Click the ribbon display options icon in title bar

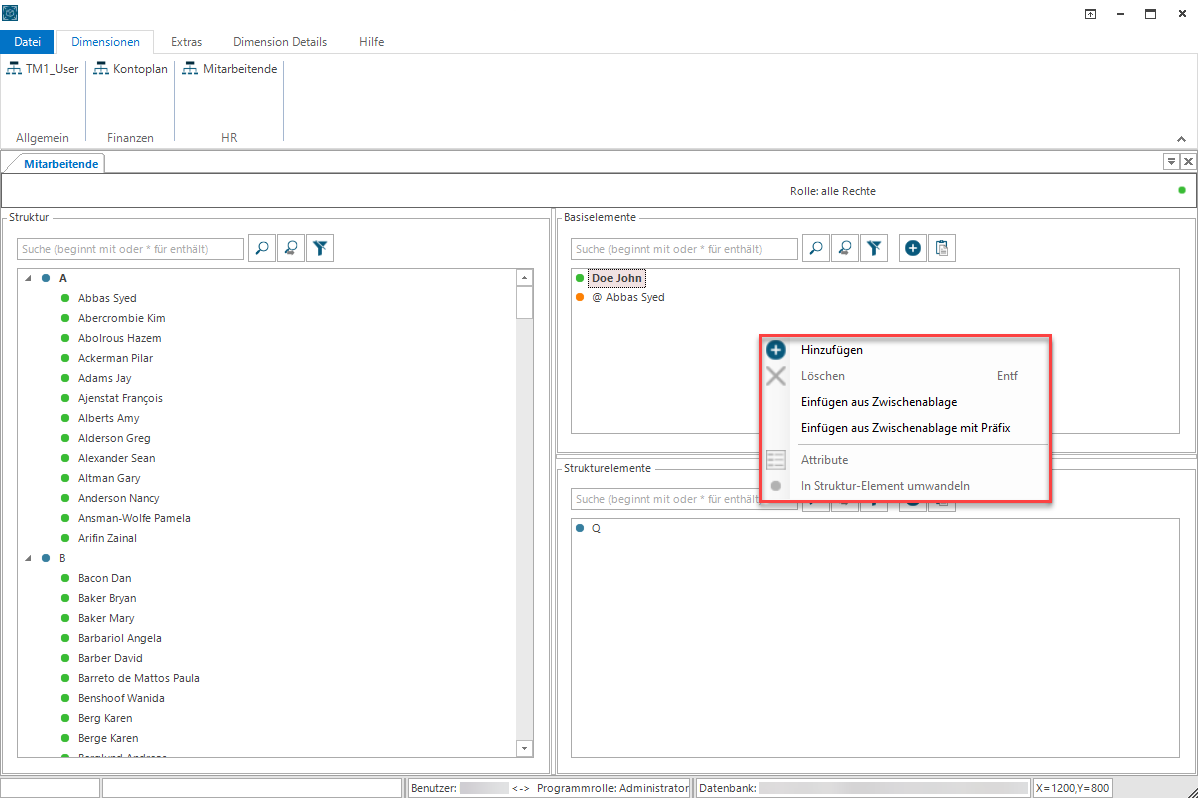(x=1090, y=14)
